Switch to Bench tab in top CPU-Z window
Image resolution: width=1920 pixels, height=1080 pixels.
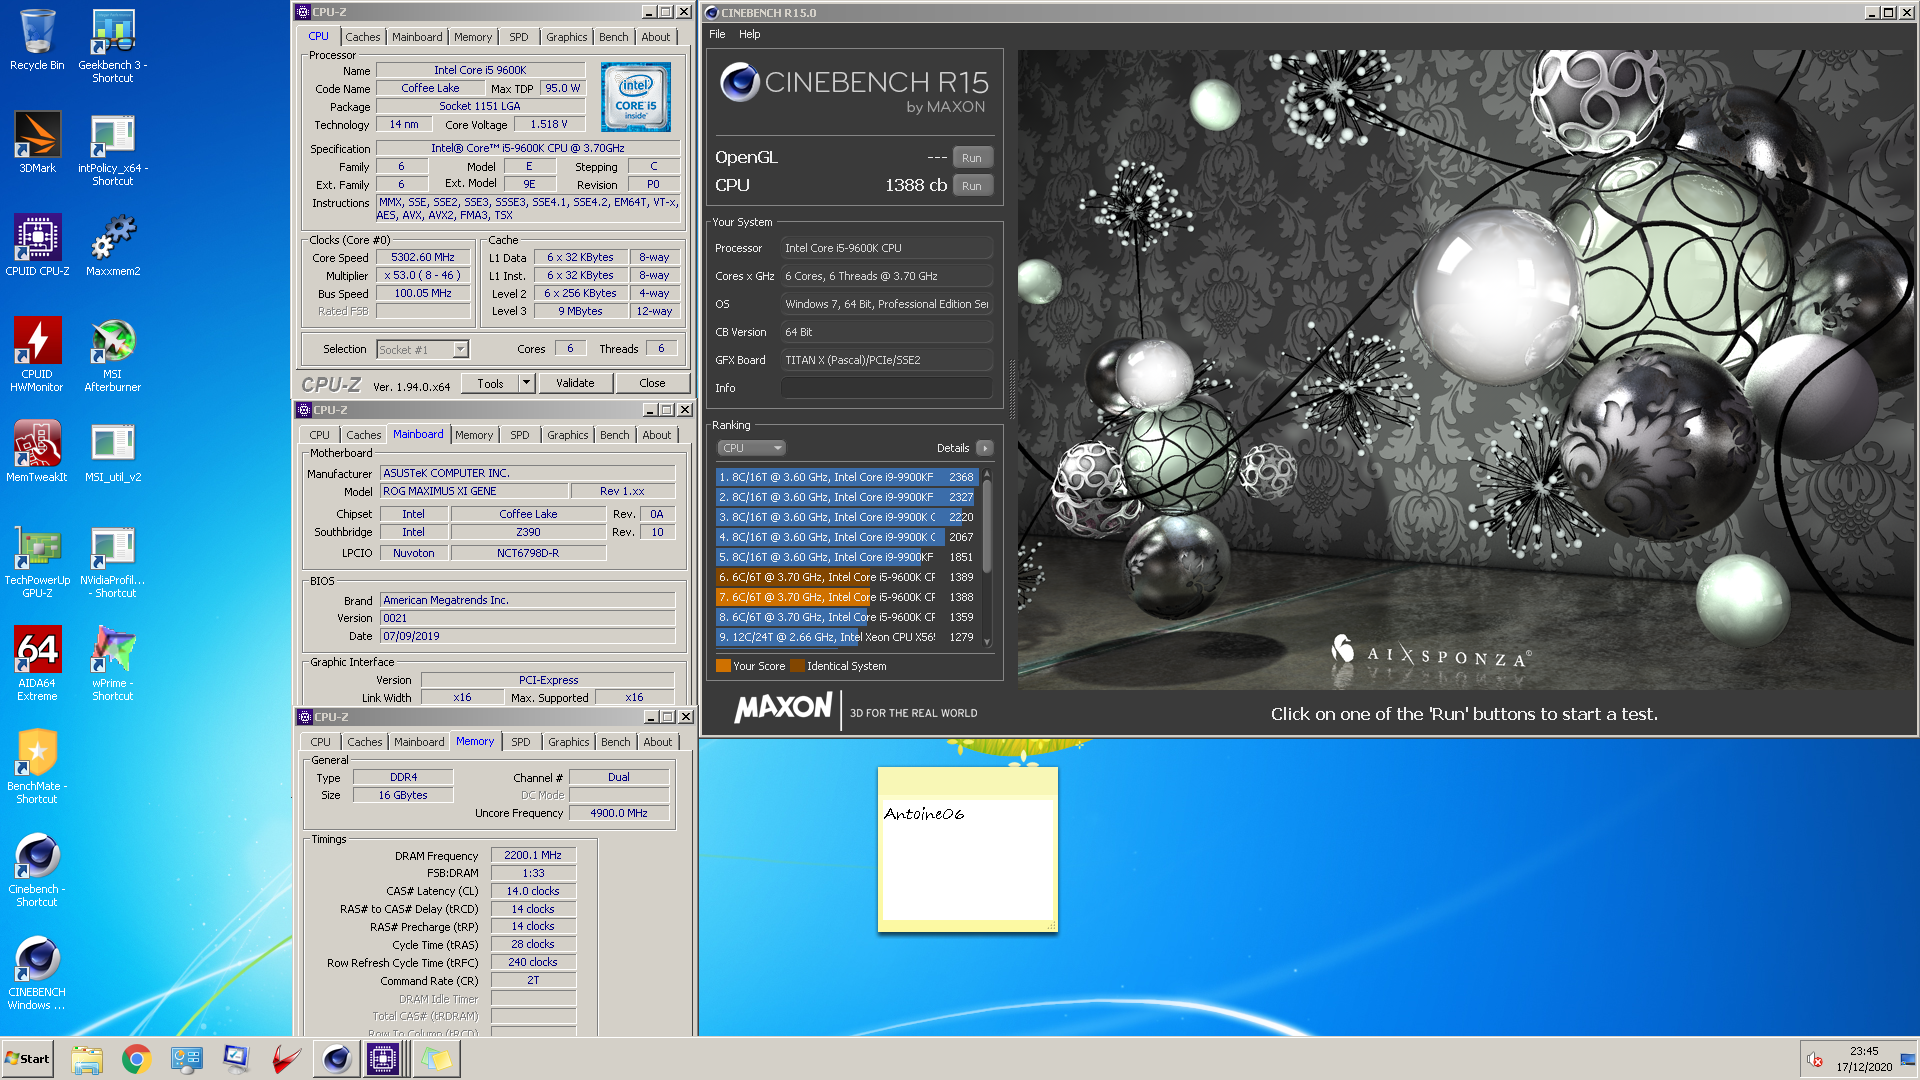614,37
